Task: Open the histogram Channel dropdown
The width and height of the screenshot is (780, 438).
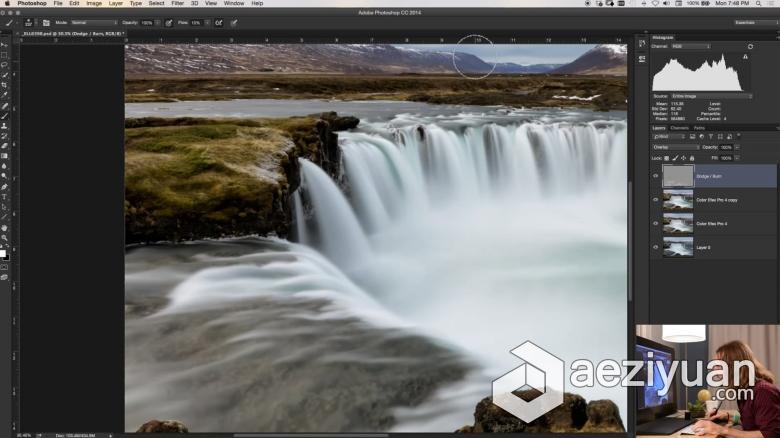Action: point(690,46)
